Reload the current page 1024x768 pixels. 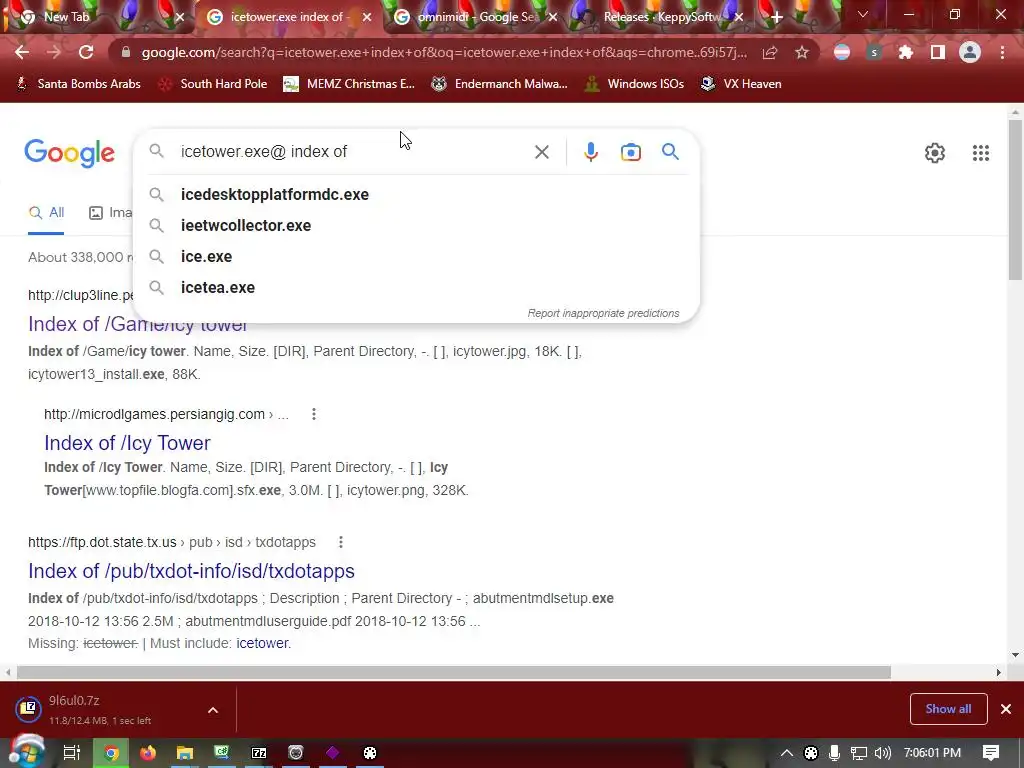(x=86, y=52)
